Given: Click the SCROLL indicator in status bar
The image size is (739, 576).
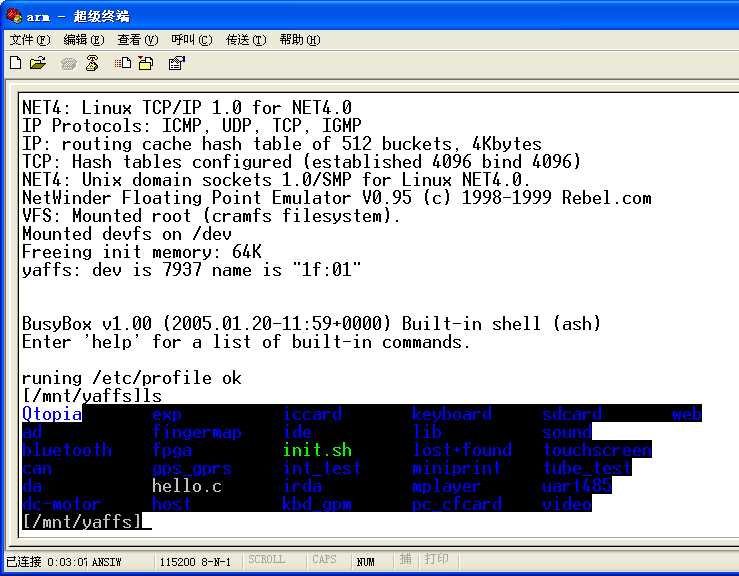Looking at the screenshot, I should point(267,560).
